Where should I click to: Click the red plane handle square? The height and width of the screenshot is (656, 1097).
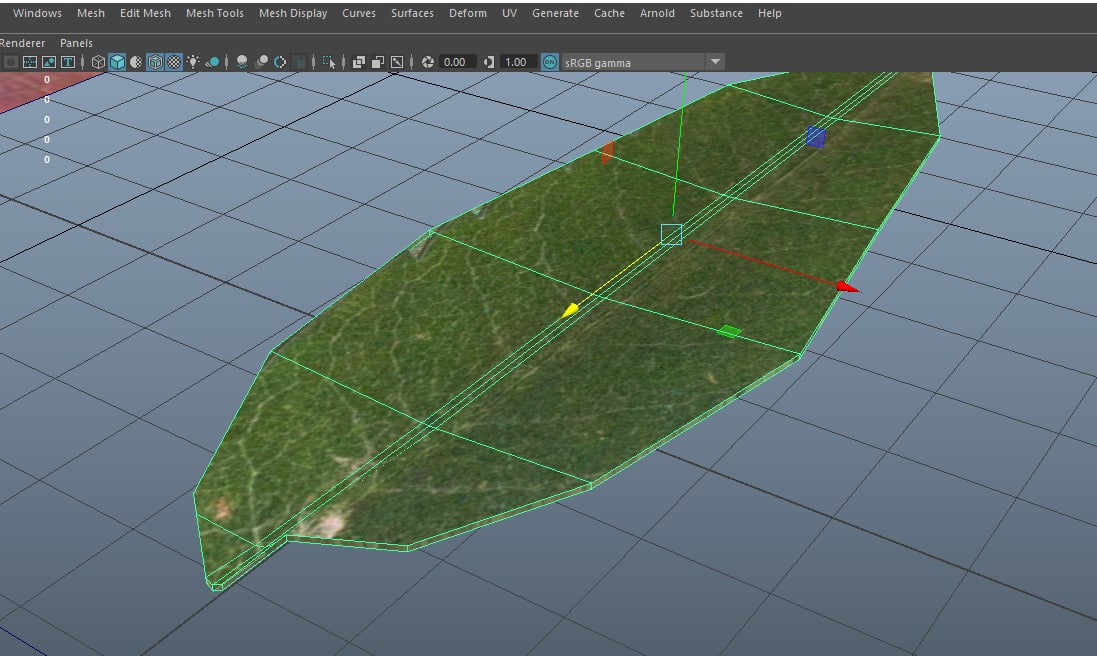click(x=607, y=152)
